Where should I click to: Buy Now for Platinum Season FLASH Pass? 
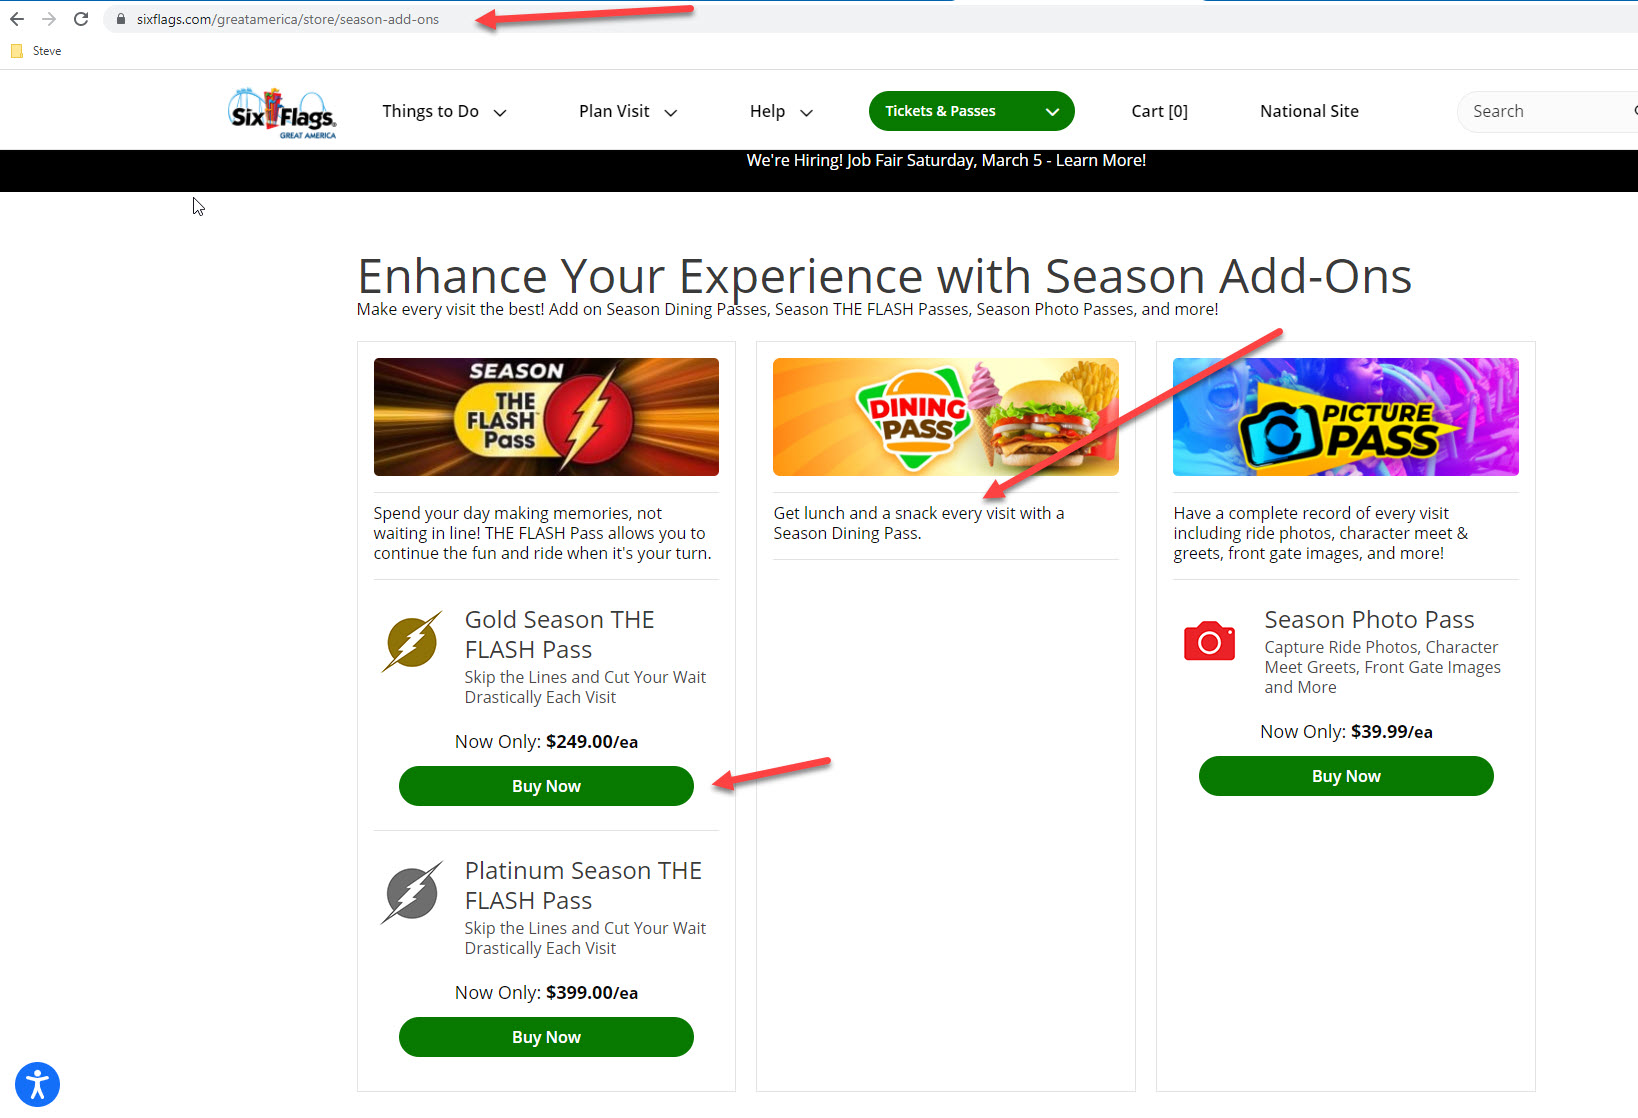546,1037
